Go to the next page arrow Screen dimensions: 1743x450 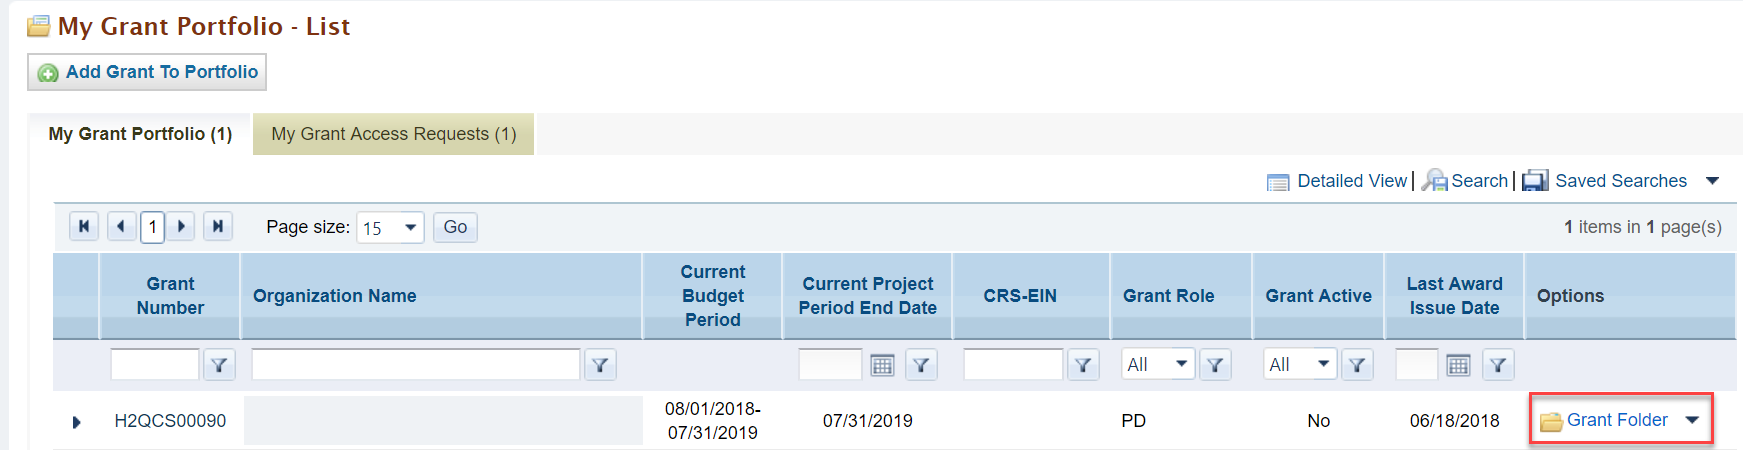point(181,226)
